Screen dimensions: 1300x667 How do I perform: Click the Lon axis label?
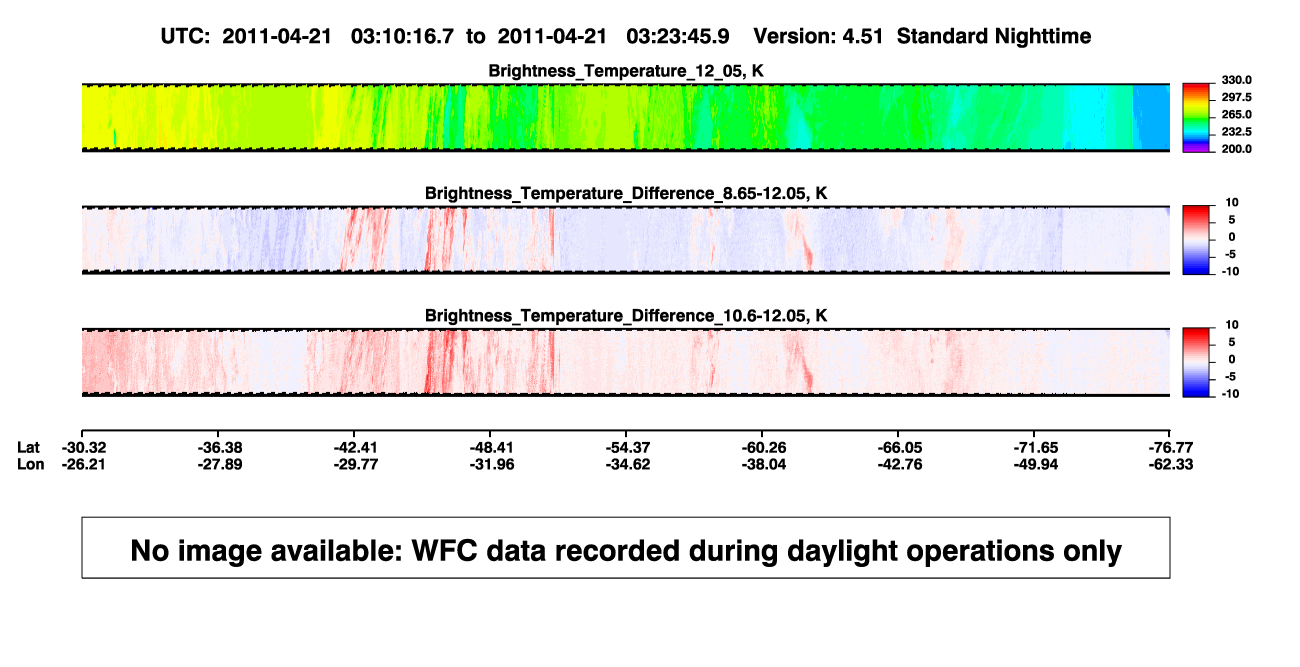click(31, 464)
